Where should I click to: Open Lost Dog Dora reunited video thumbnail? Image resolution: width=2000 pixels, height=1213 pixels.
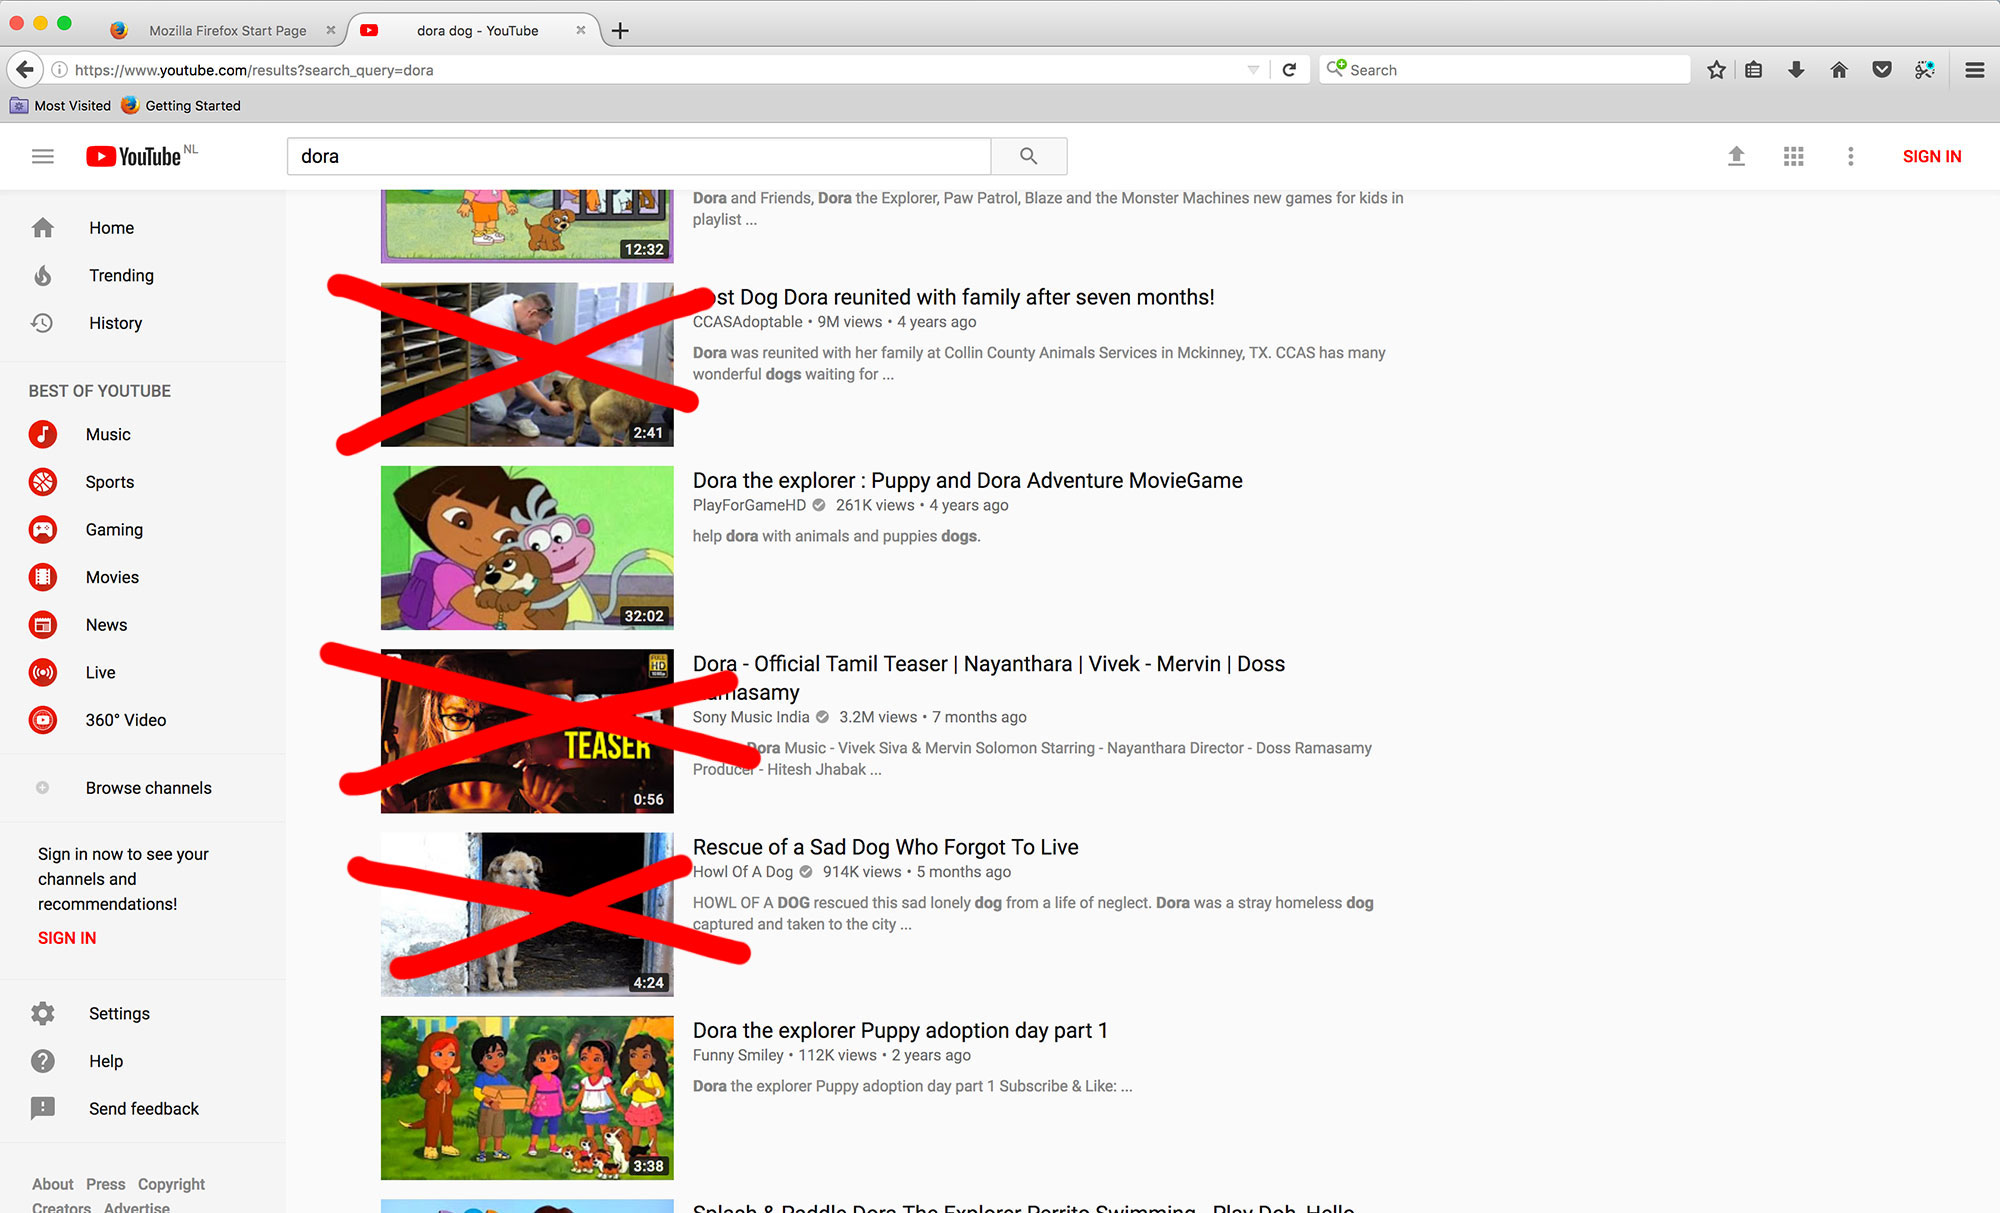point(527,364)
